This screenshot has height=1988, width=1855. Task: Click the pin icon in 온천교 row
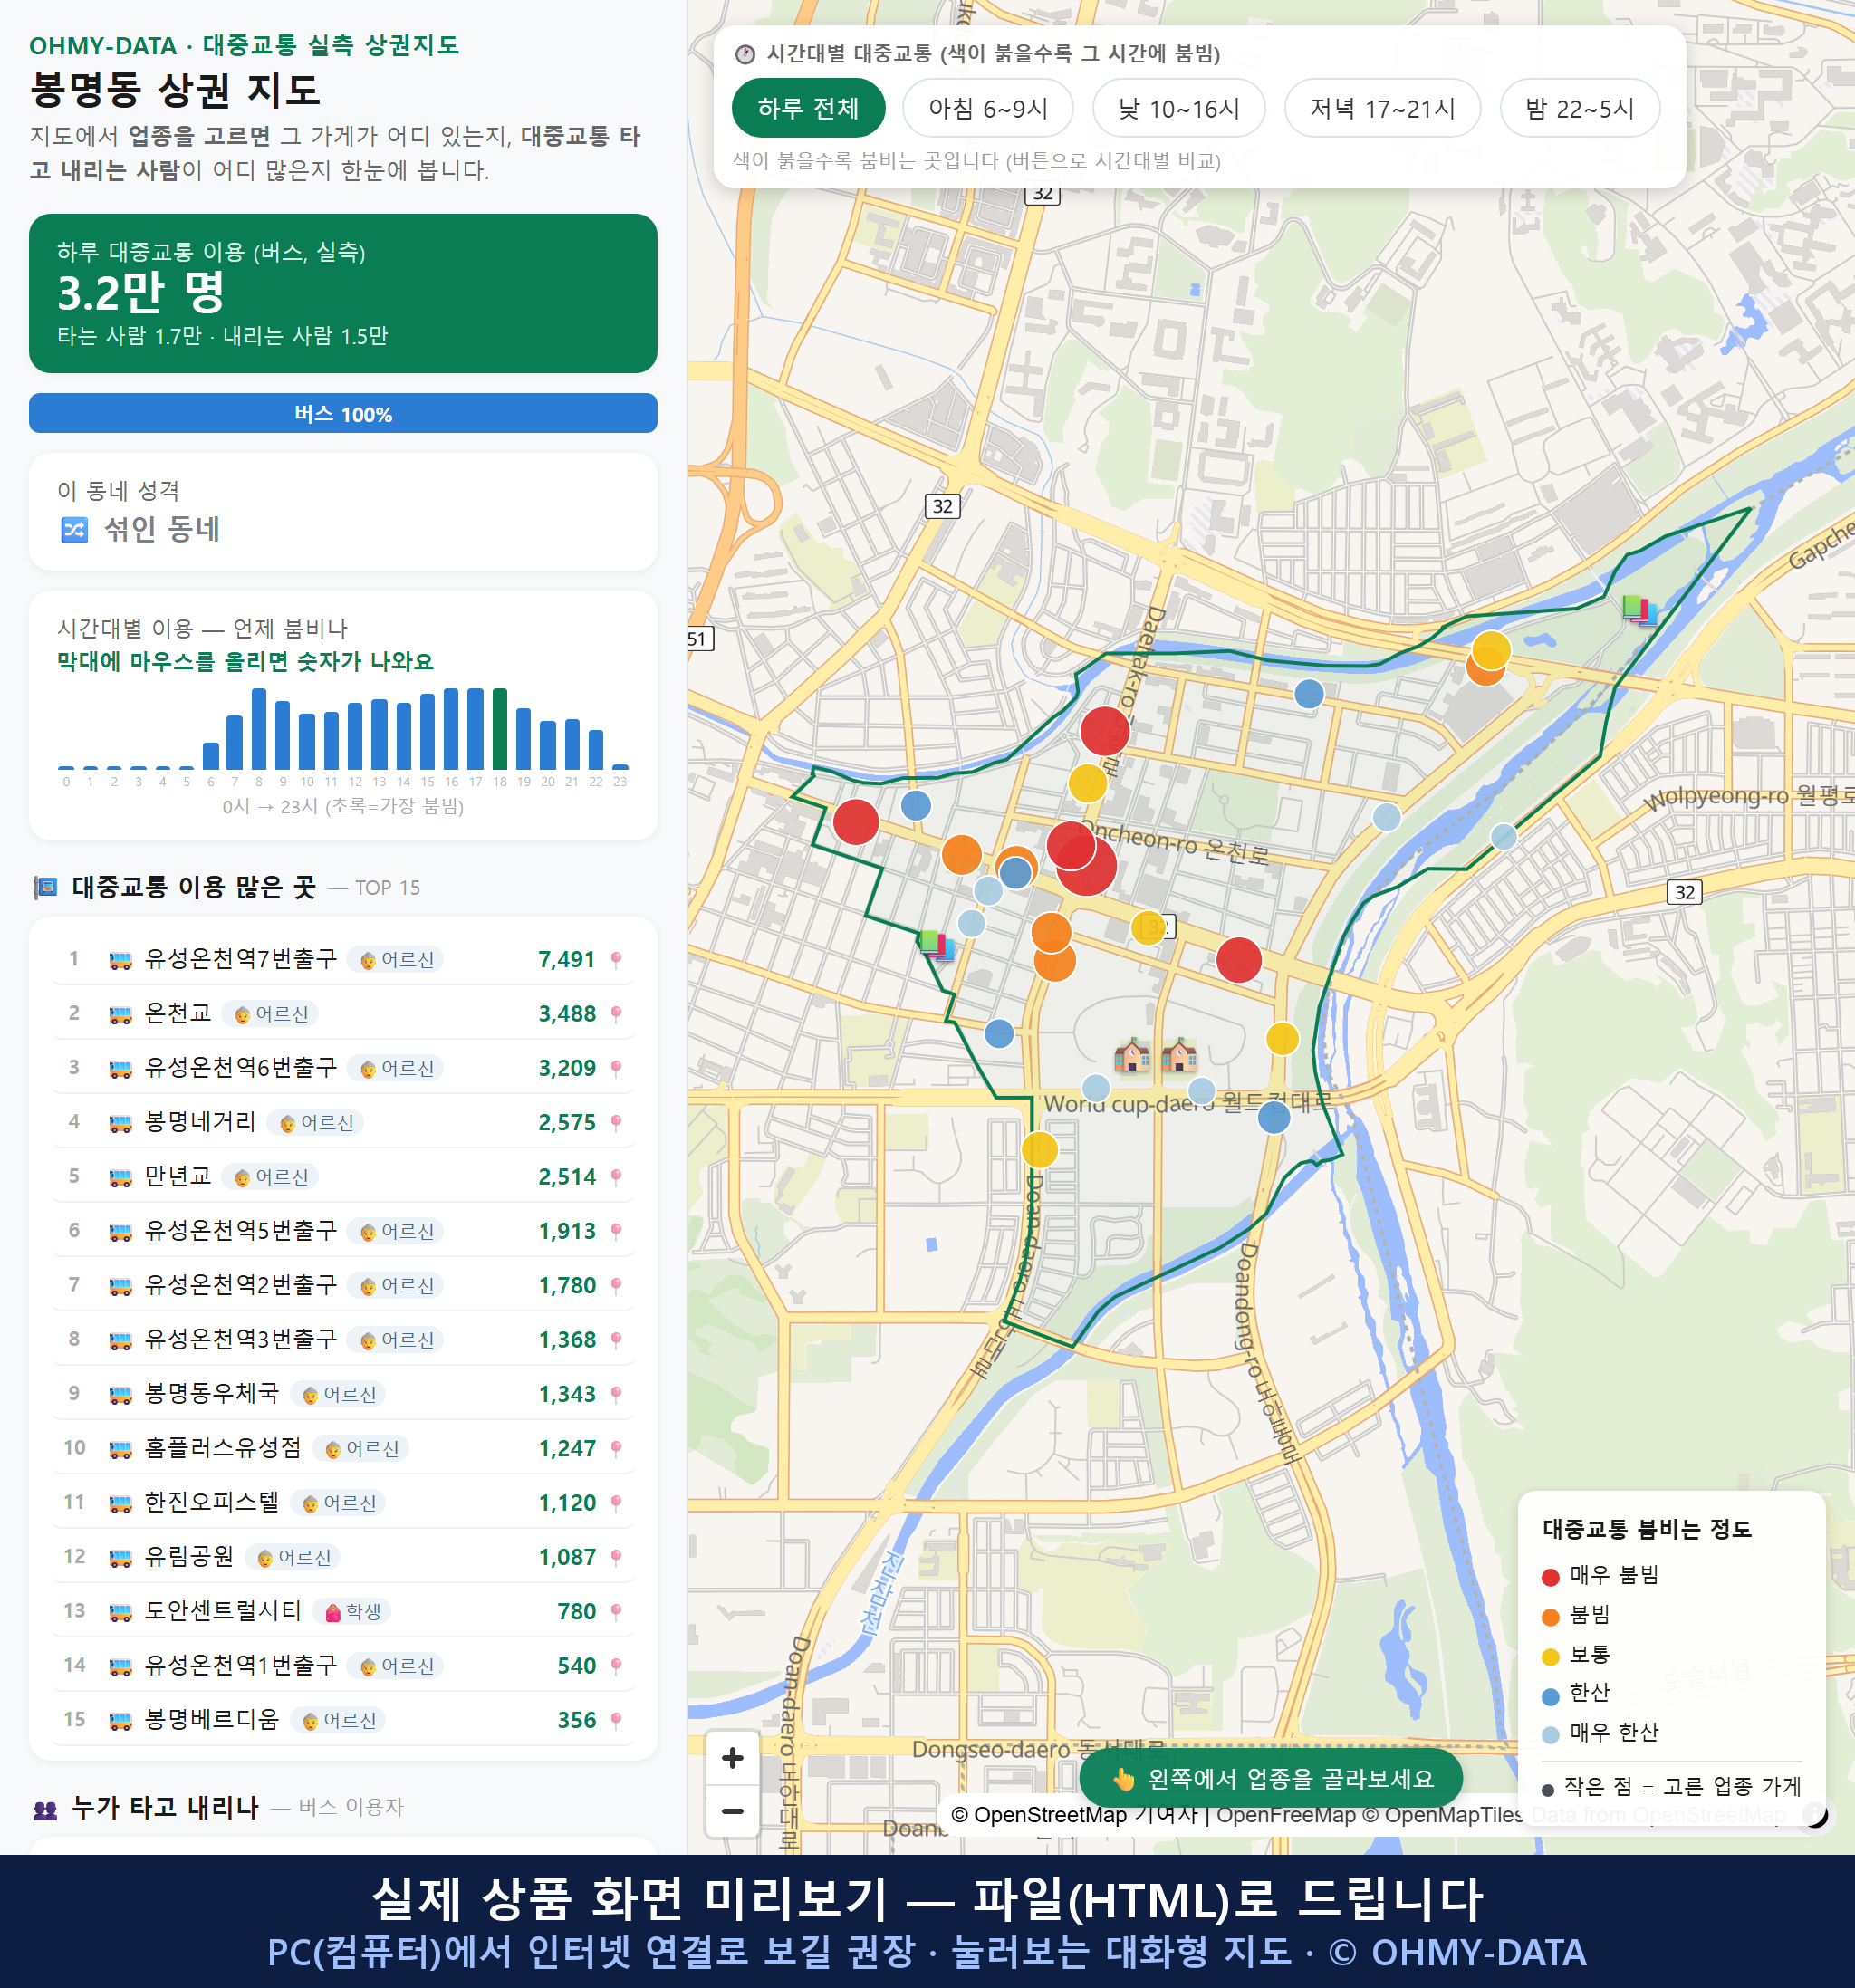pyautogui.click(x=616, y=1014)
